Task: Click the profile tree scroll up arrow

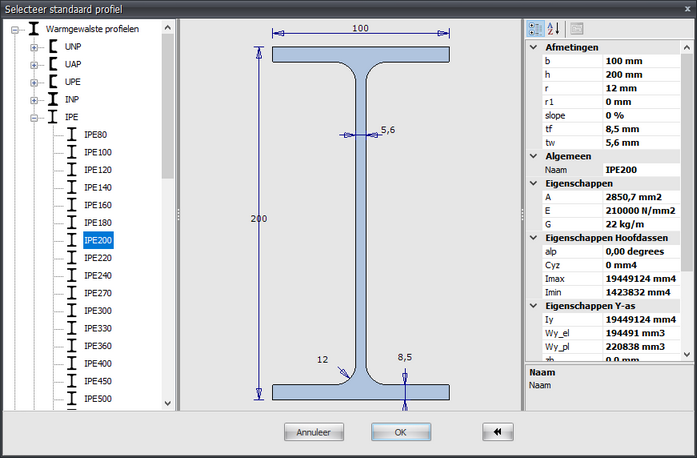Action: click(168, 28)
